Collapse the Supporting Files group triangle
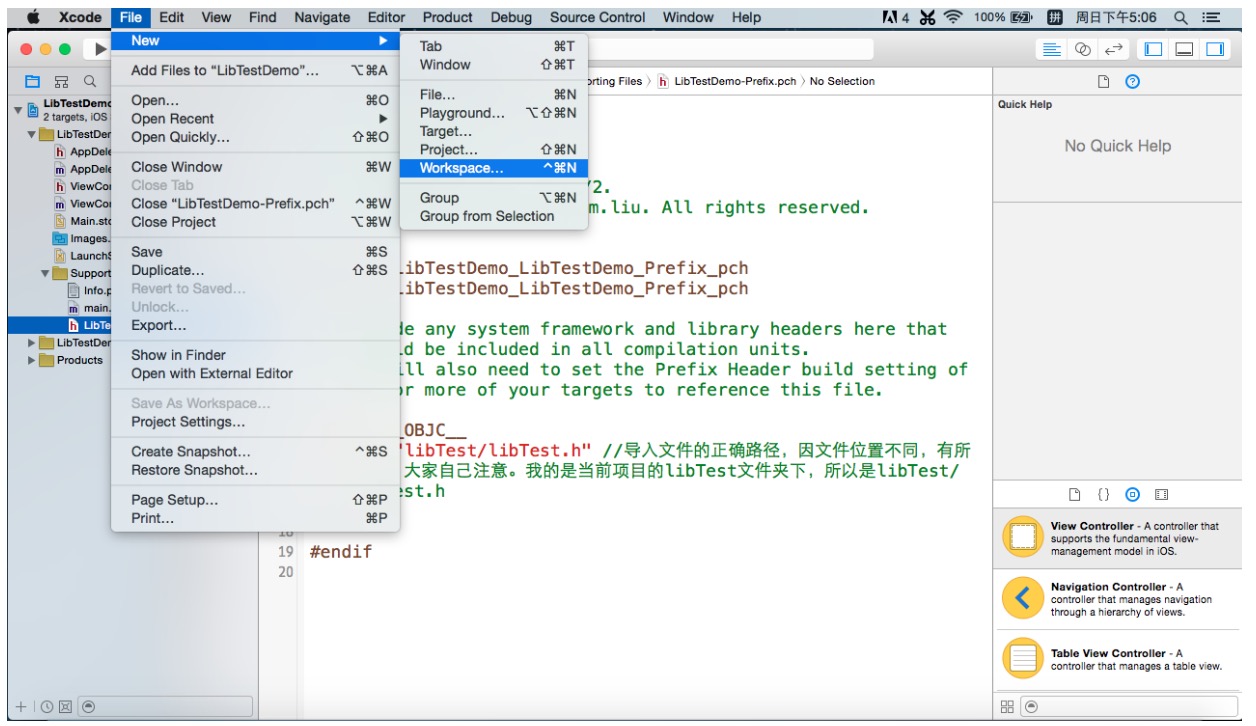This screenshot has width=1256, height=726. [45, 273]
